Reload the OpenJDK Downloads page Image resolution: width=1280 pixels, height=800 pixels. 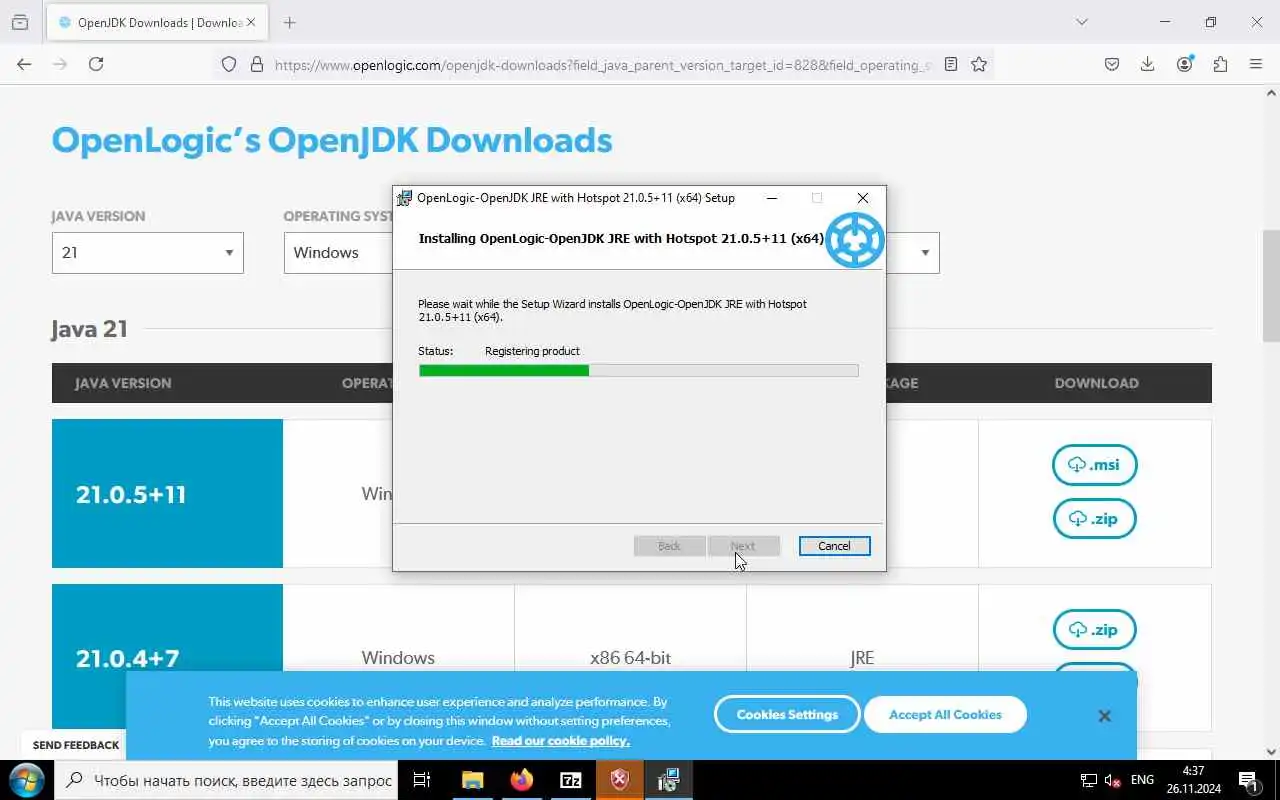[96, 64]
